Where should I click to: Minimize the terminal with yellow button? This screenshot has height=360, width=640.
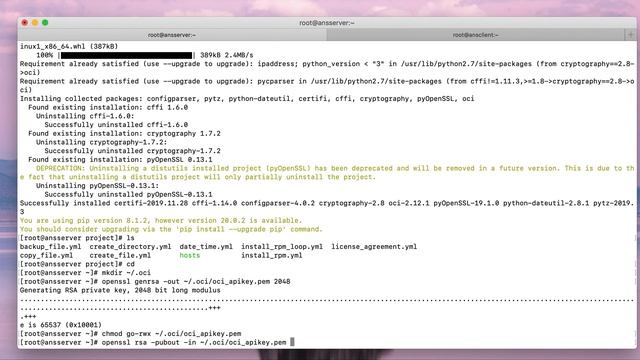pyautogui.click(x=35, y=22)
